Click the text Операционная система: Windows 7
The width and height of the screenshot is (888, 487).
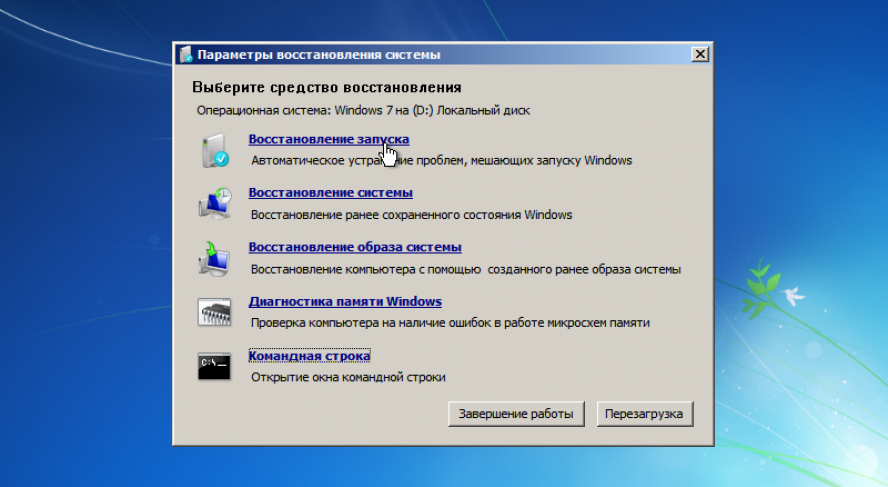tap(294, 110)
